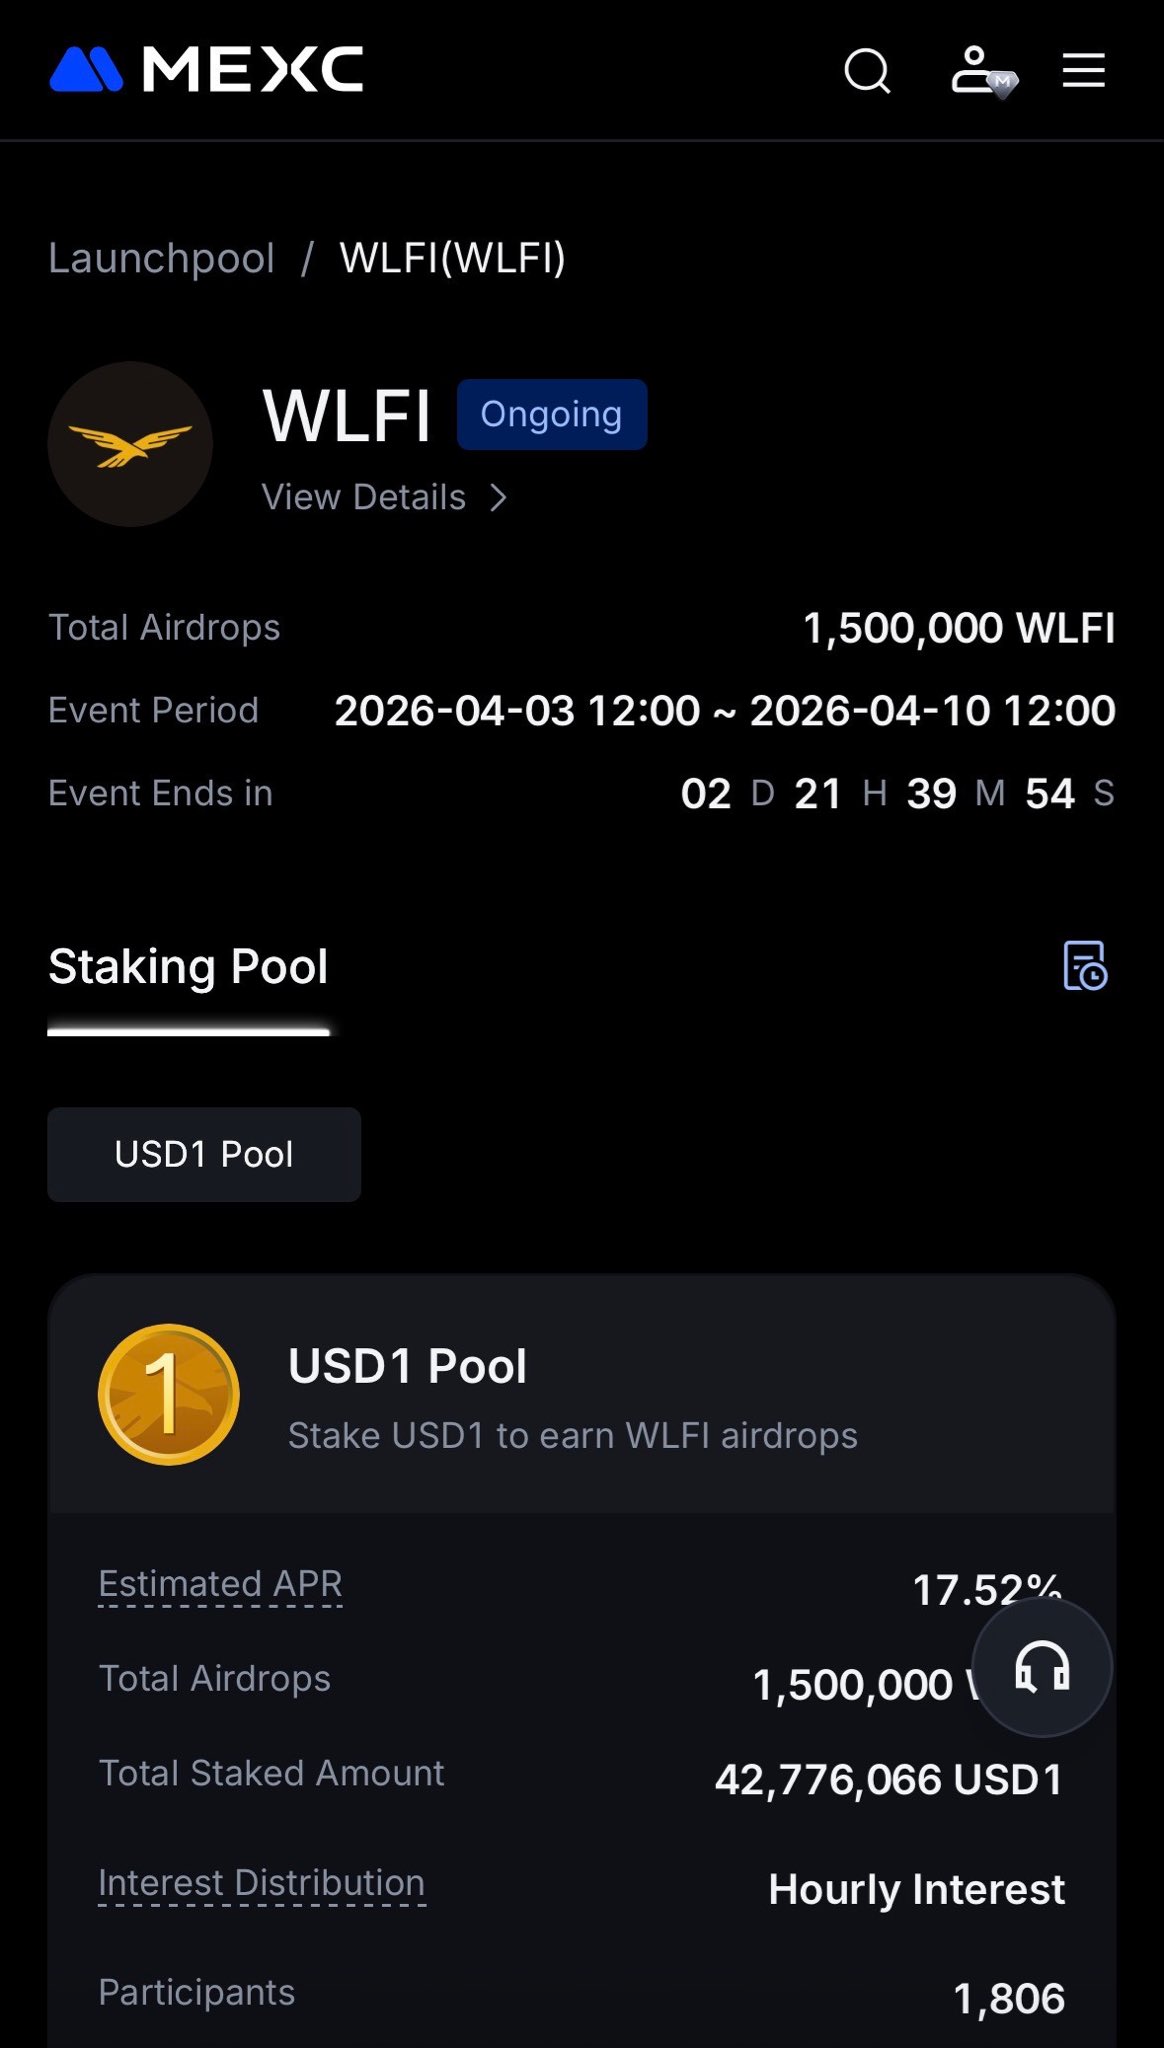
Task: Go back to Launchpool breadcrumb
Action: (161, 259)
